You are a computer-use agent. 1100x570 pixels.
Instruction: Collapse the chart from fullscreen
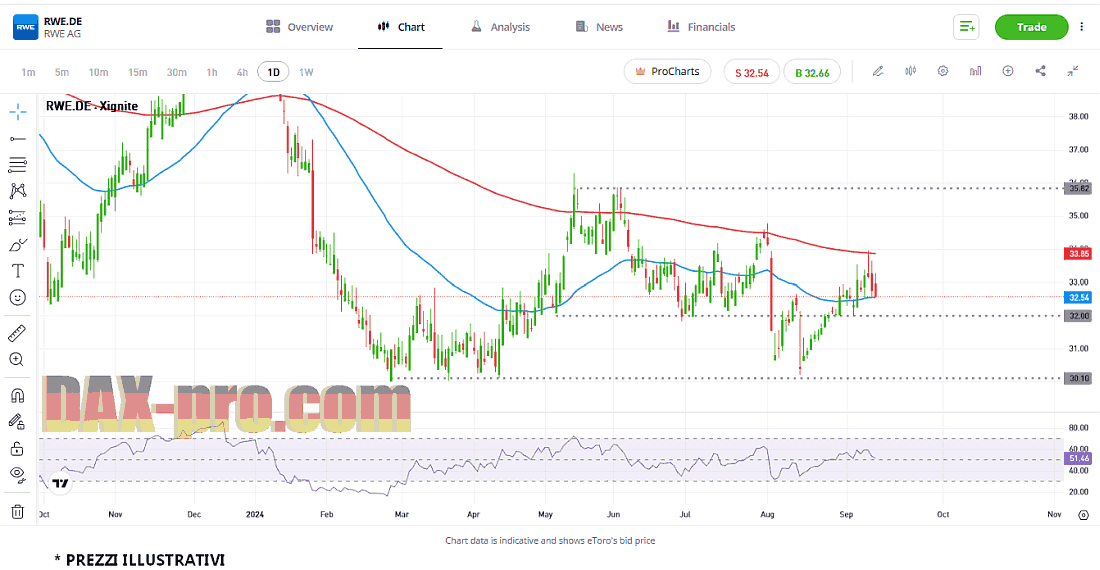coord(1073,71)
